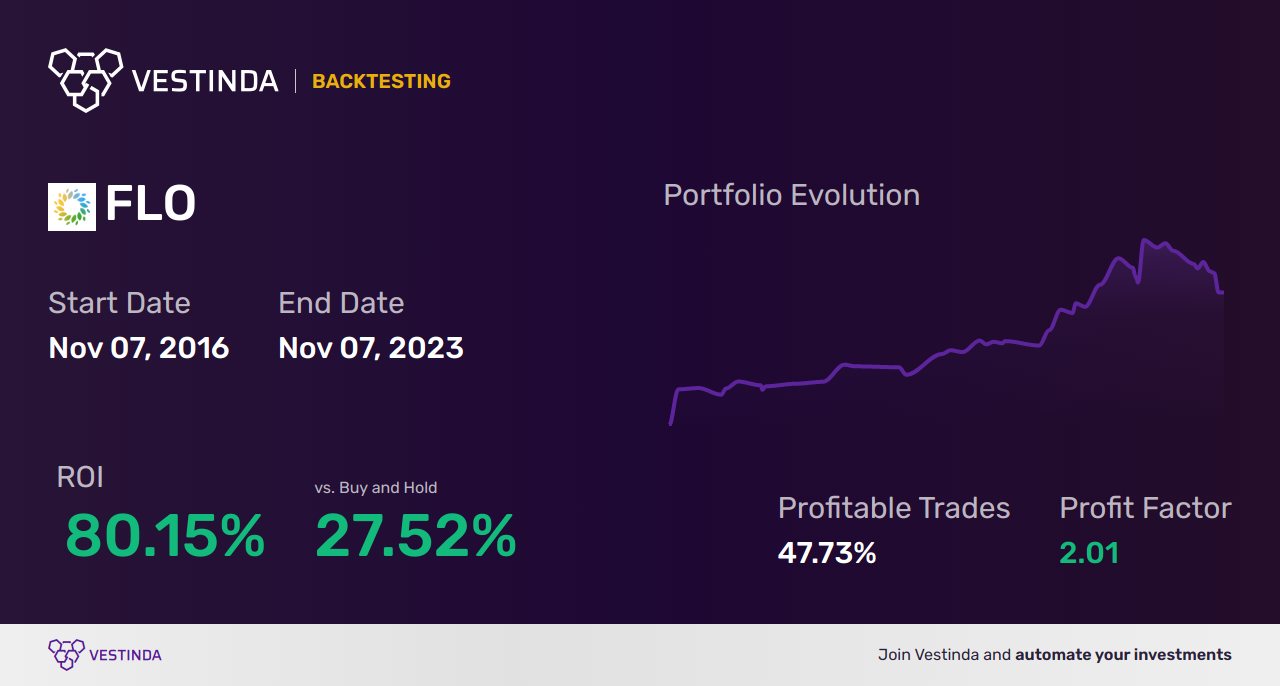Click the Portfolio Evolution chart title

tap(792, 195)
